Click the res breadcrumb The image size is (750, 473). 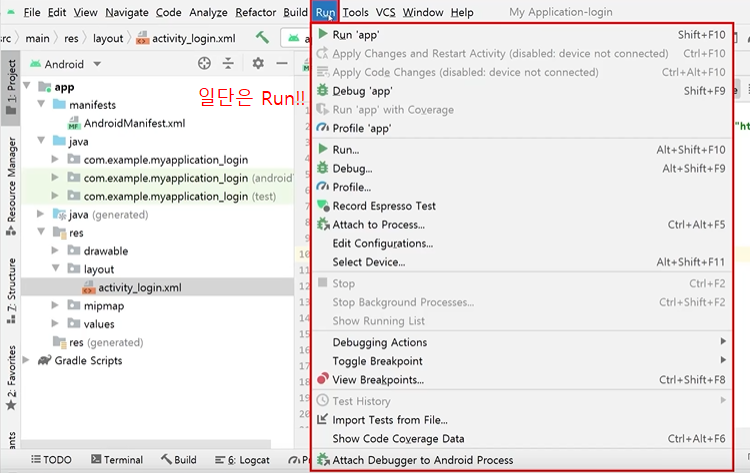coord(71,38)
